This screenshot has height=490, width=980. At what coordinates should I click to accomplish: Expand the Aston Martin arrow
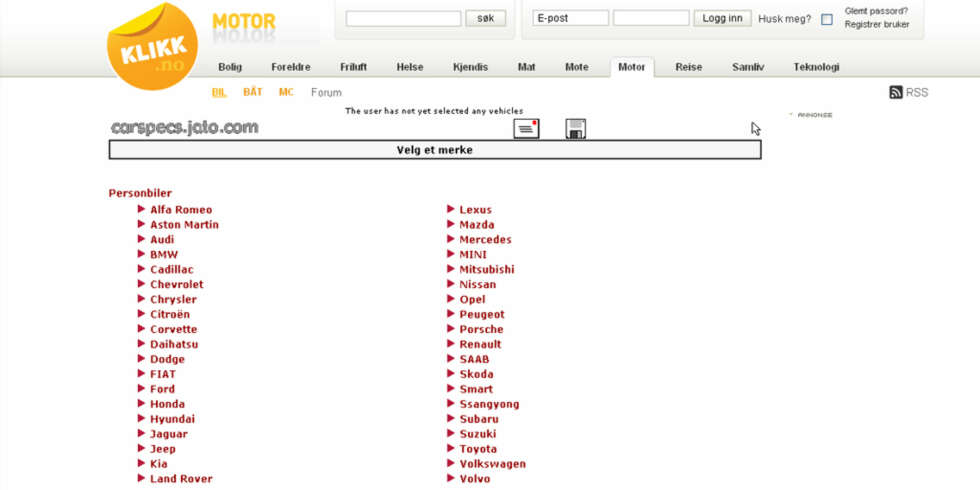[x=142, y=224]
